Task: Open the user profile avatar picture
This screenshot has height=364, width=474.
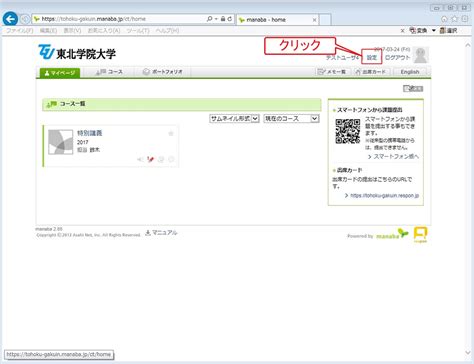Action: coord(421,55)
